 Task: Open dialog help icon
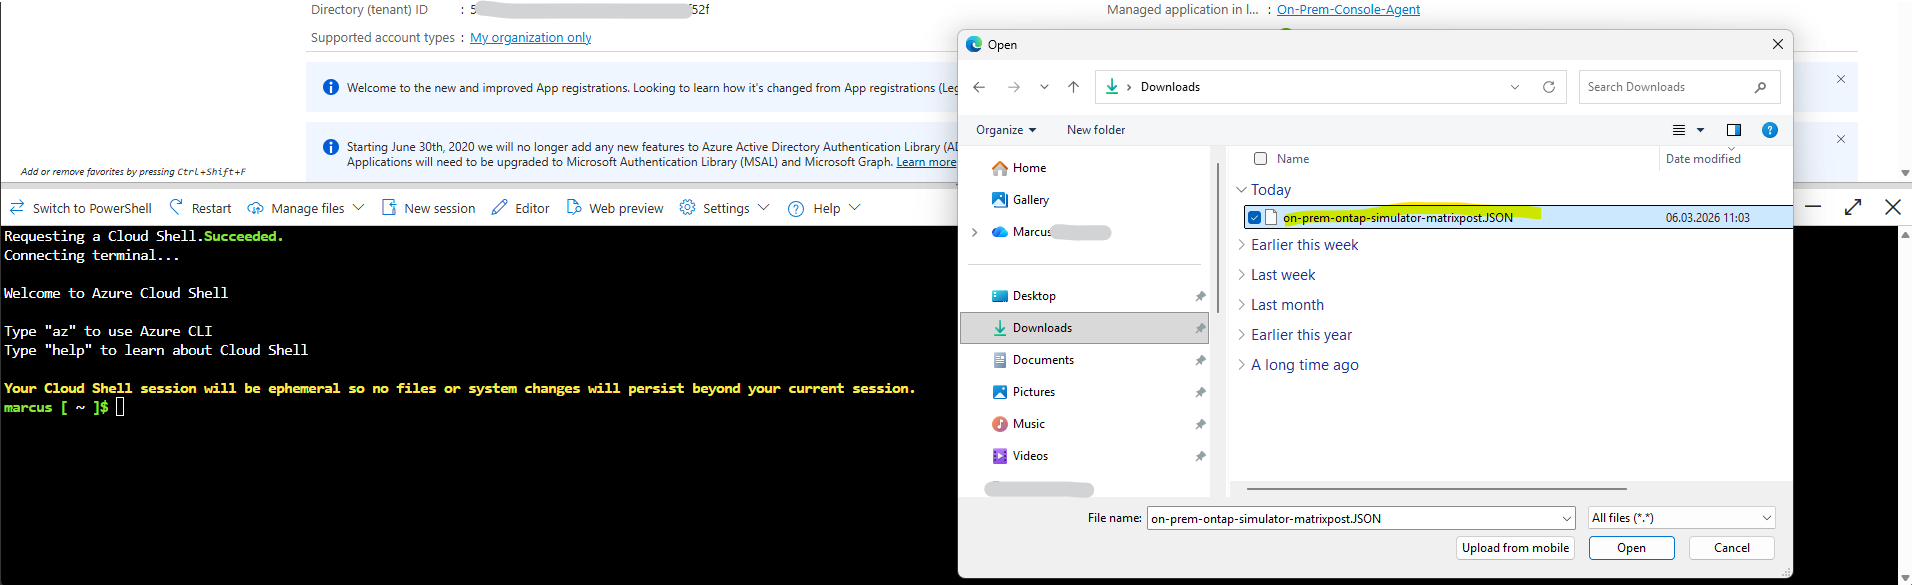click(1770, 130)
